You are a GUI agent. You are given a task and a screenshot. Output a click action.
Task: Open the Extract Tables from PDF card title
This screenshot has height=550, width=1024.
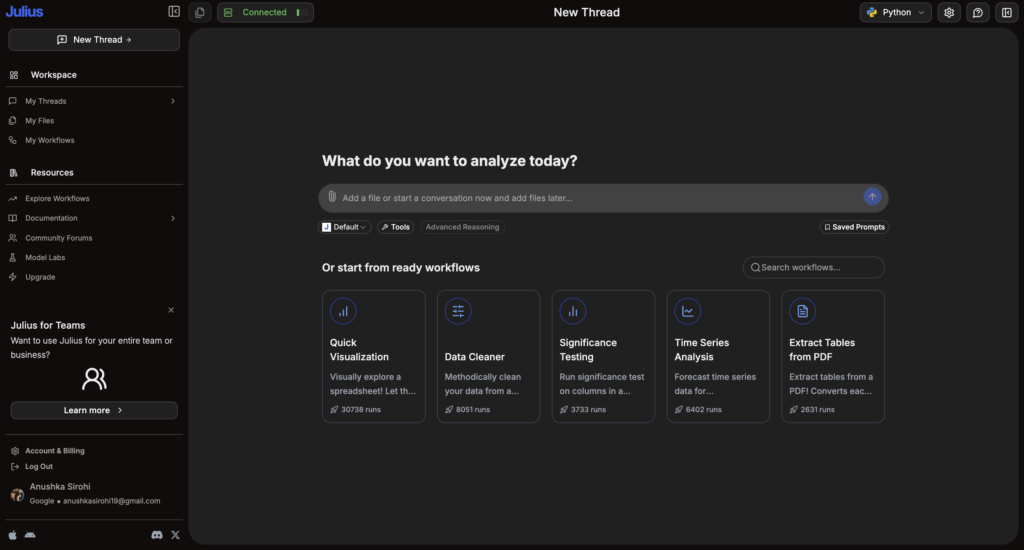pyautogui.click(x=822, y=349)
